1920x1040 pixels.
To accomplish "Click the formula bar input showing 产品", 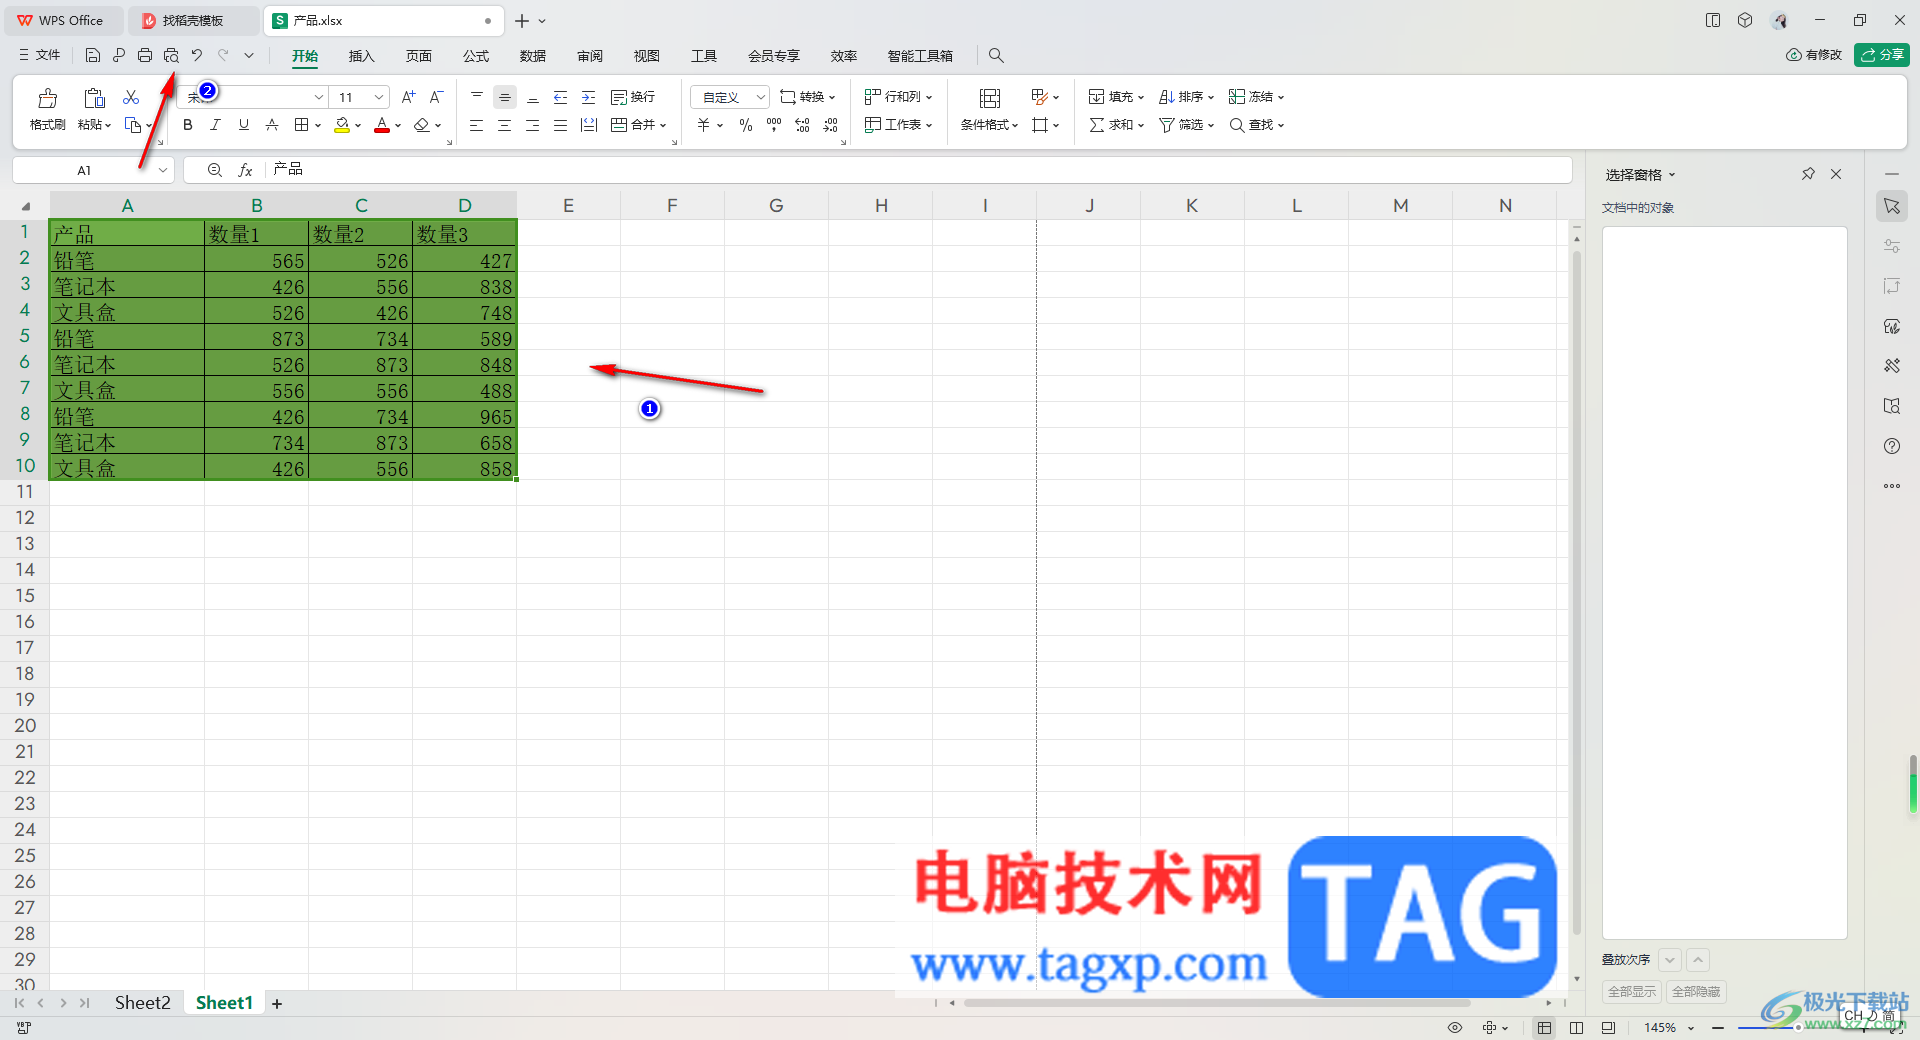I will 920,170.
